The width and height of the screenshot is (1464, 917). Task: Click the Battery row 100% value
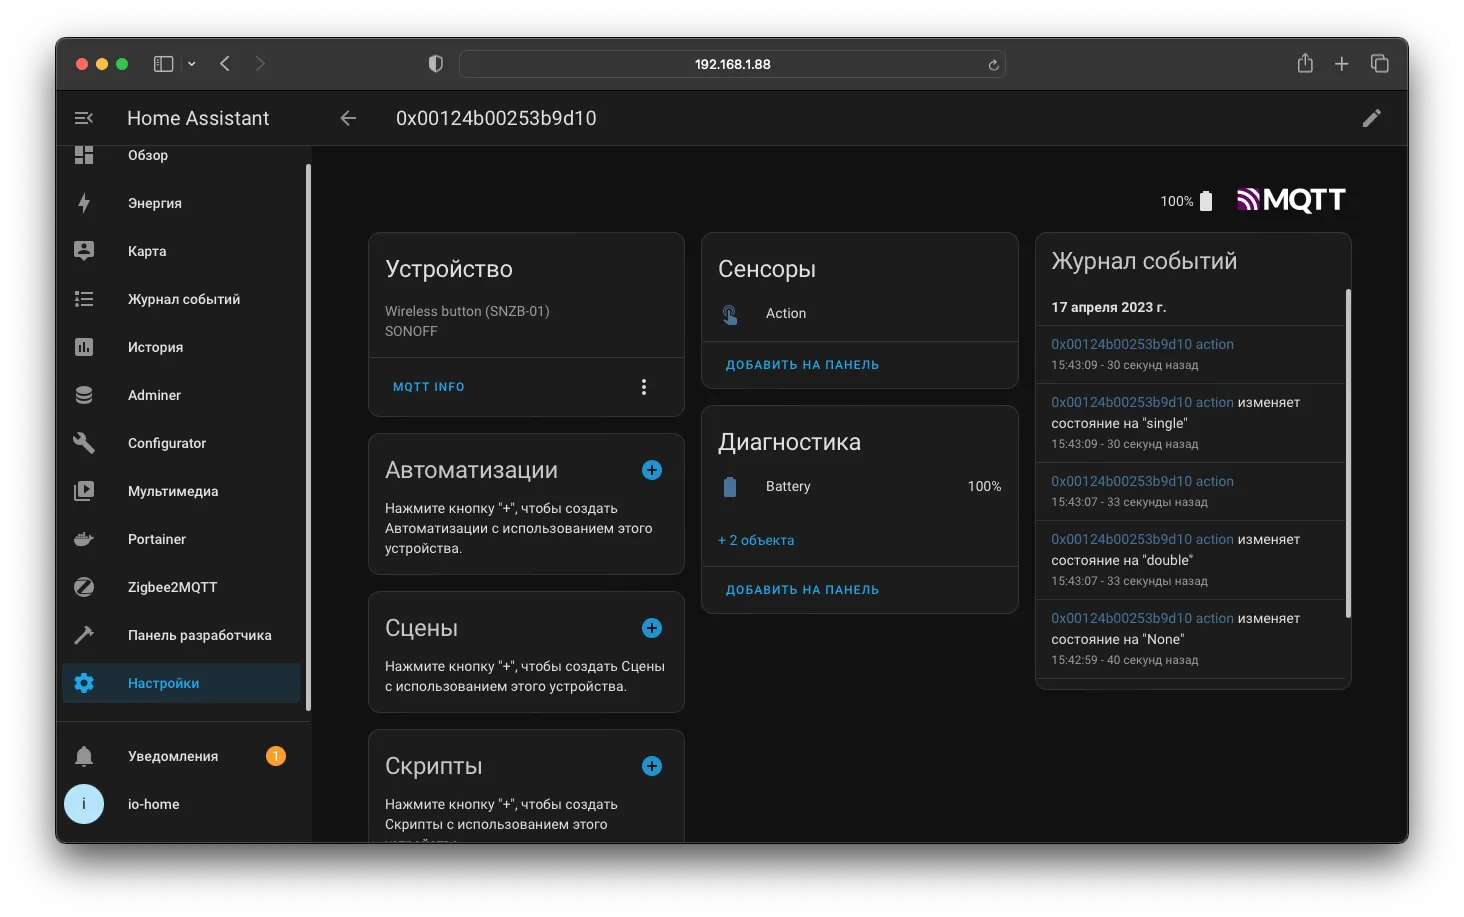(984, 486)
